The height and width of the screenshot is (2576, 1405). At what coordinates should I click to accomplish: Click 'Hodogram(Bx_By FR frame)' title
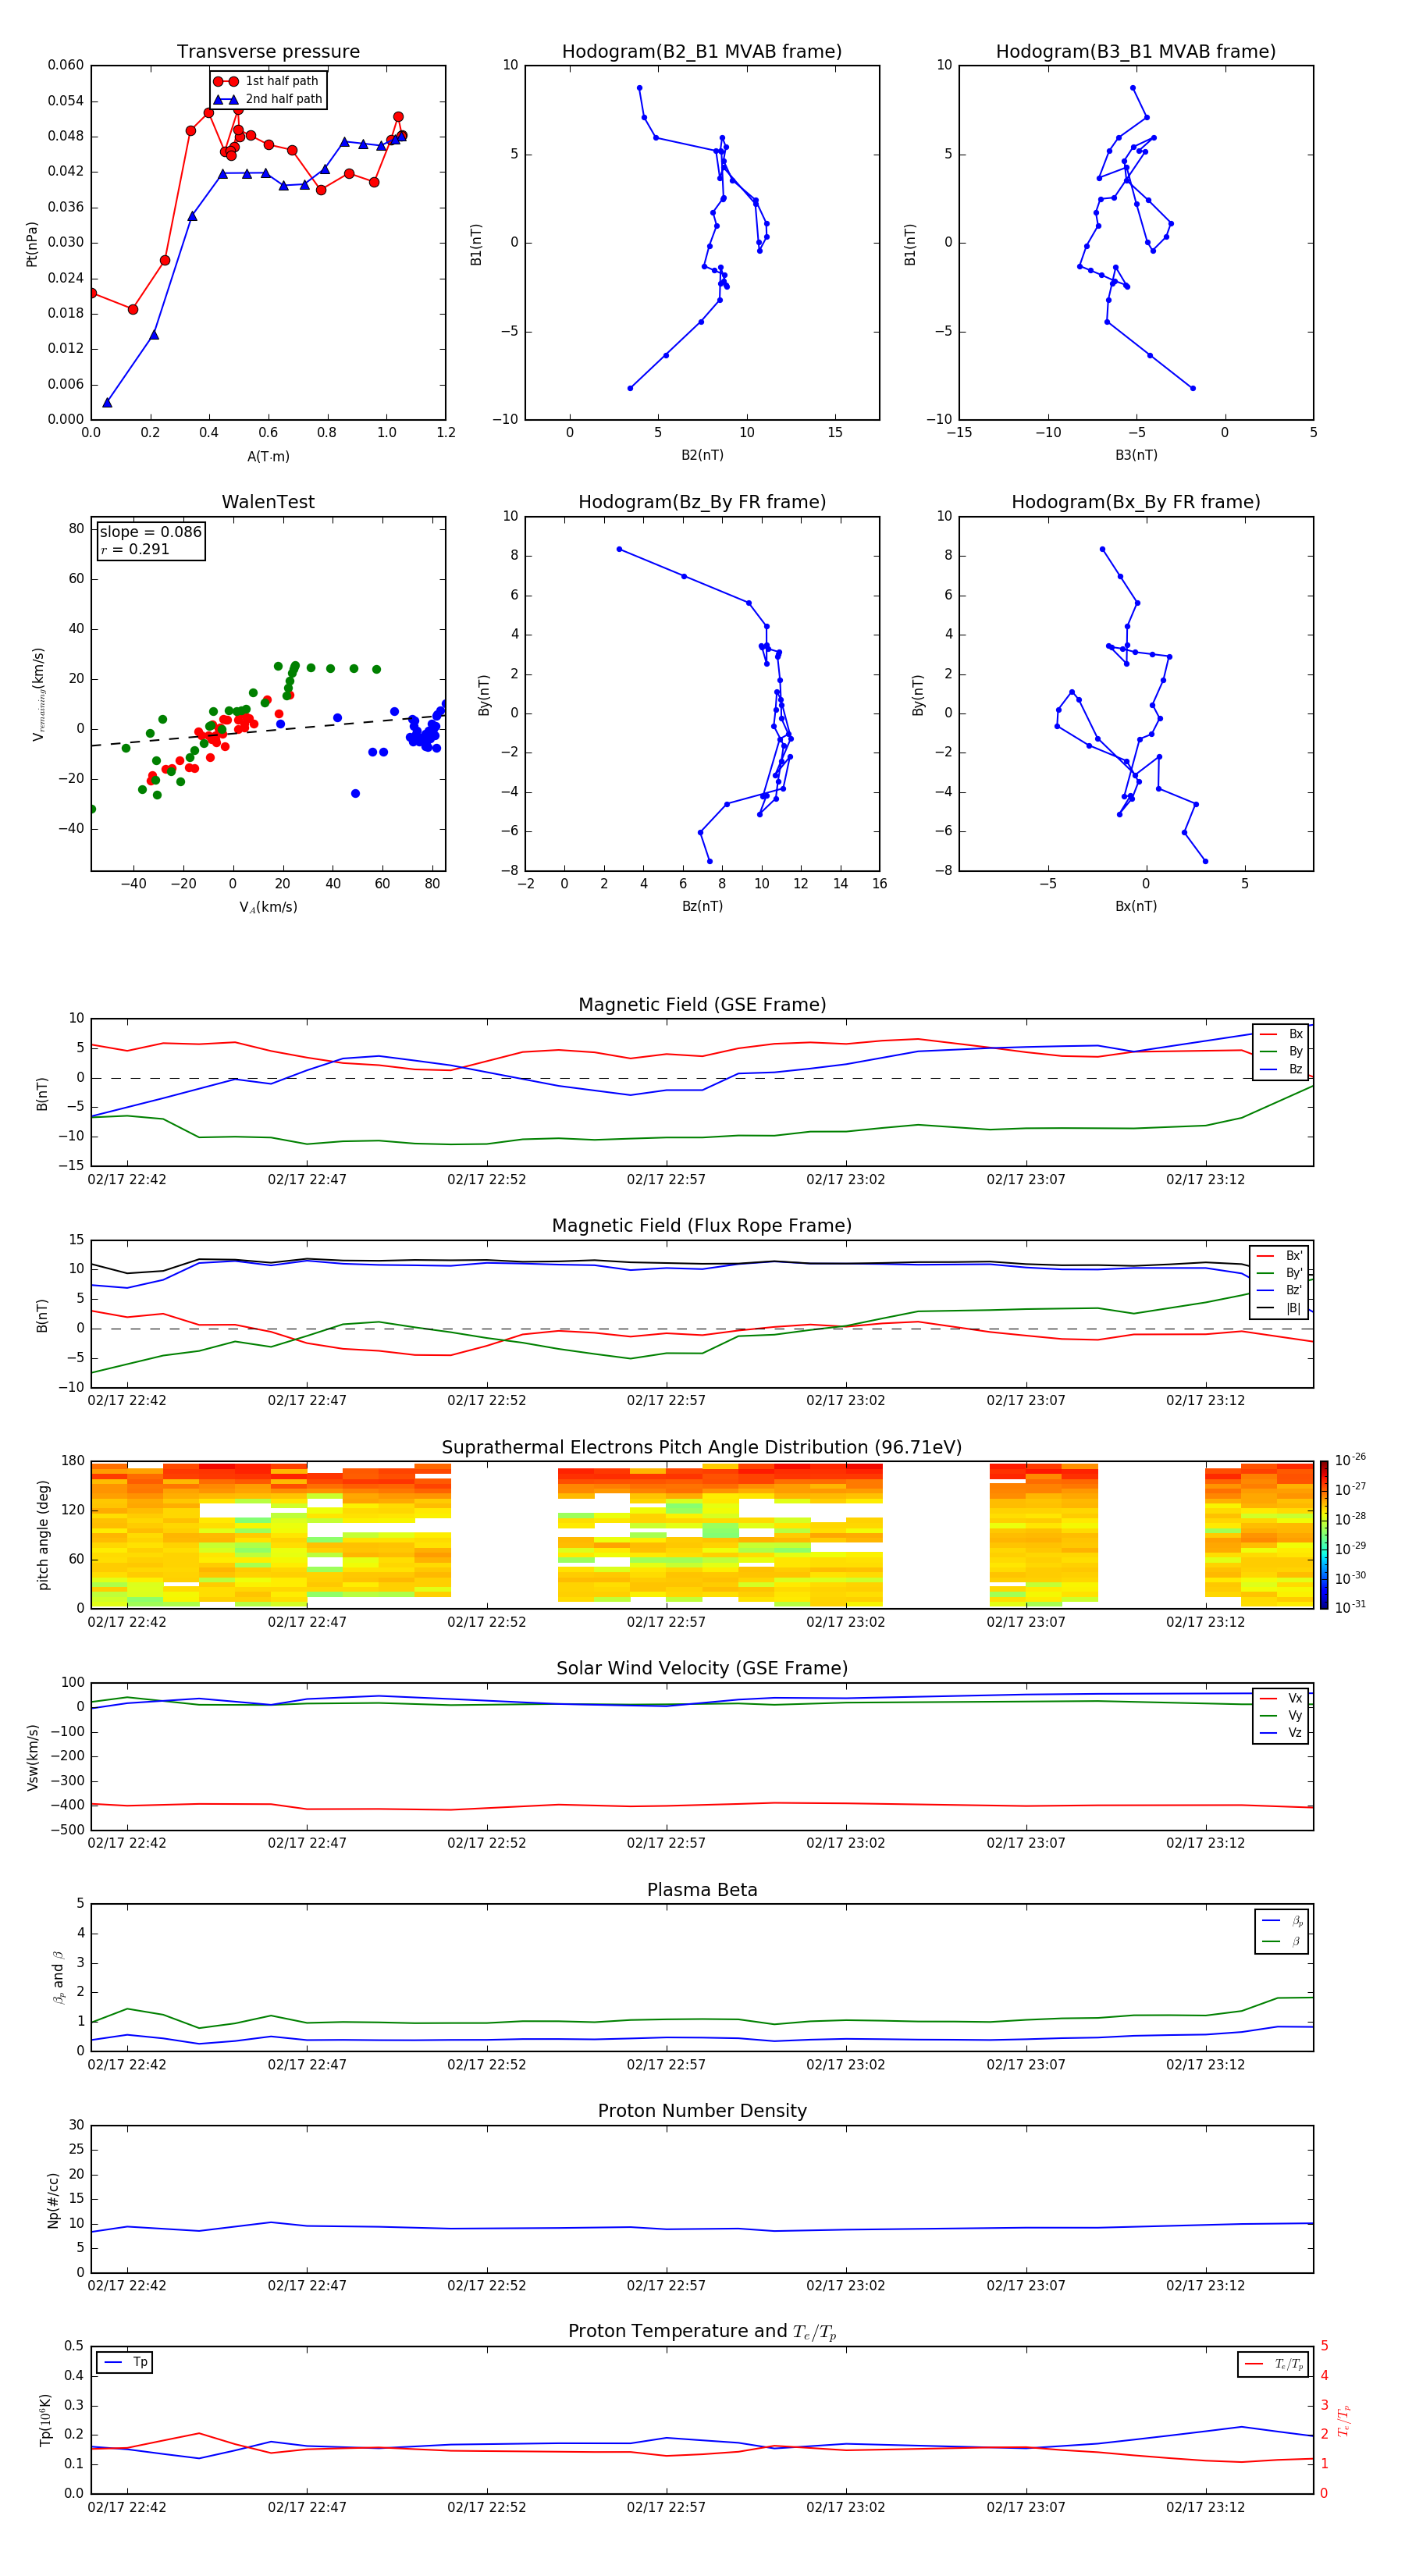tap(1136, 502)
